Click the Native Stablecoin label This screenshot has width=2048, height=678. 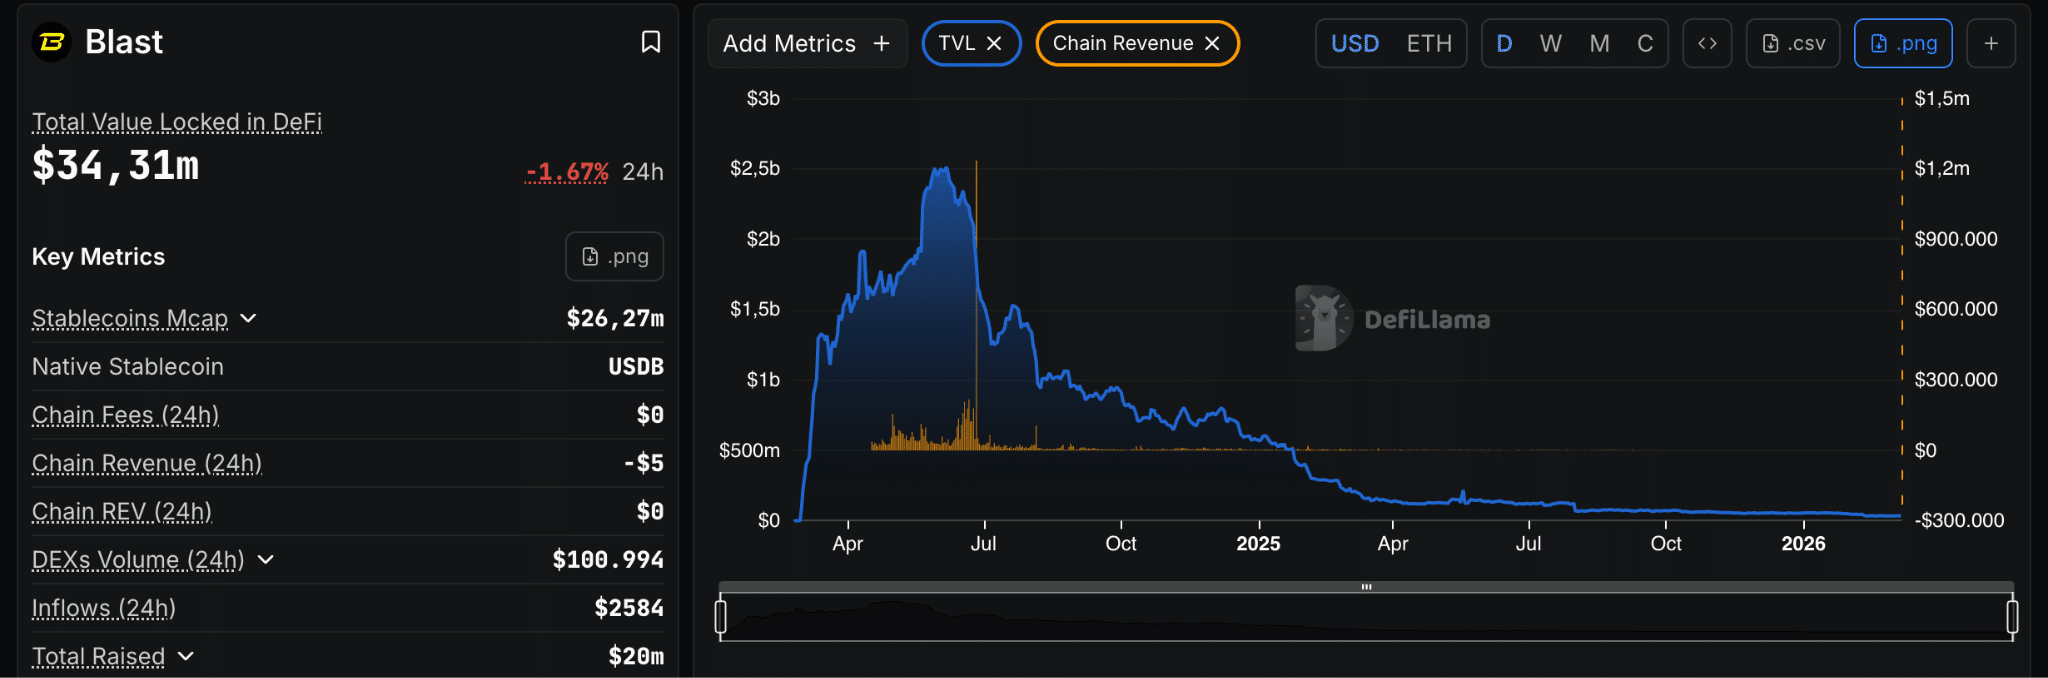click(128, 367)
